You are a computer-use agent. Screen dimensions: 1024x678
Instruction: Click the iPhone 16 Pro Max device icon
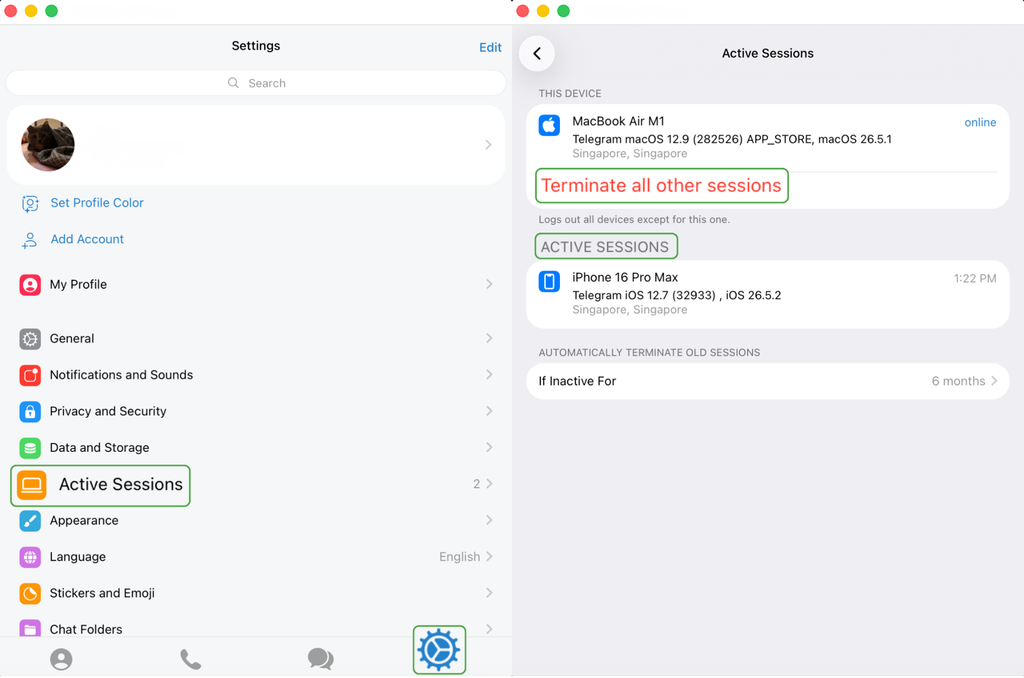(549, 281)
